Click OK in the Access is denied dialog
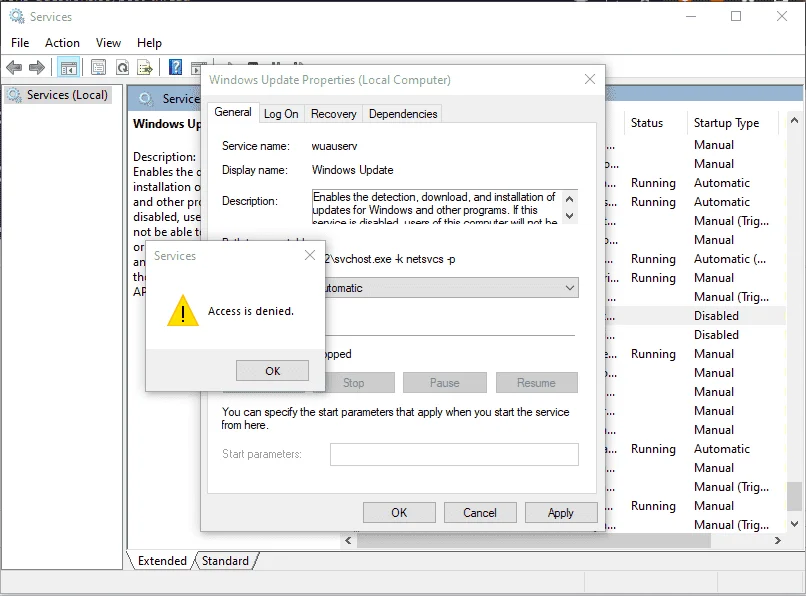Screen dimensions: 806x596 [272, 371]
